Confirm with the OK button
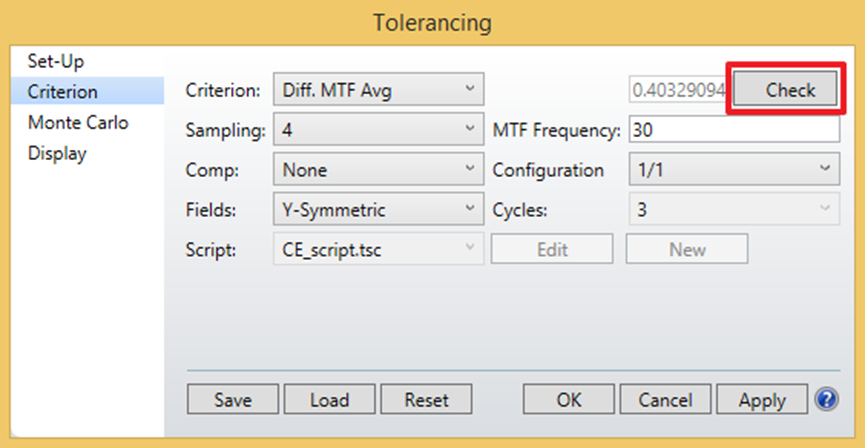This screenshot has height=448, width=865. (569, 400)
